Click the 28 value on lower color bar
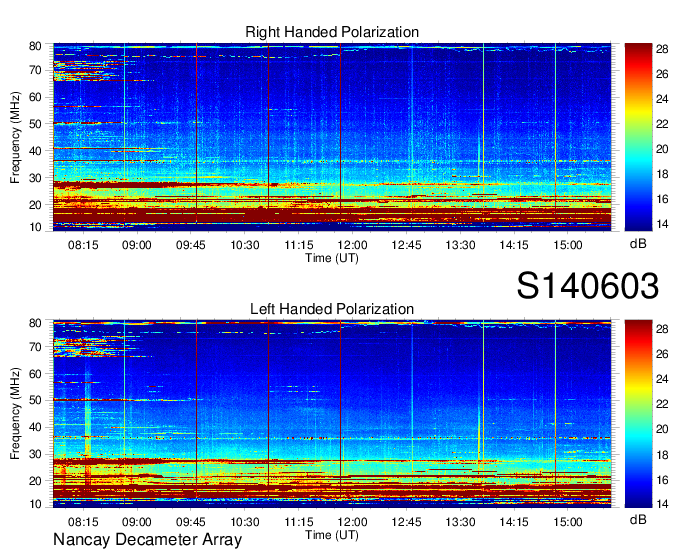680x552 pixels. [x=662, y=329]
